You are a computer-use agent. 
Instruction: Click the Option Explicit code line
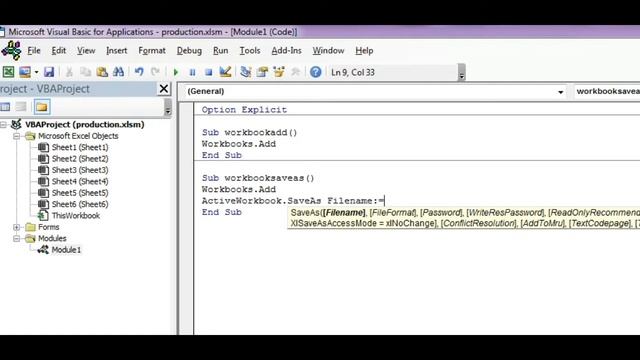click(244, 109)
